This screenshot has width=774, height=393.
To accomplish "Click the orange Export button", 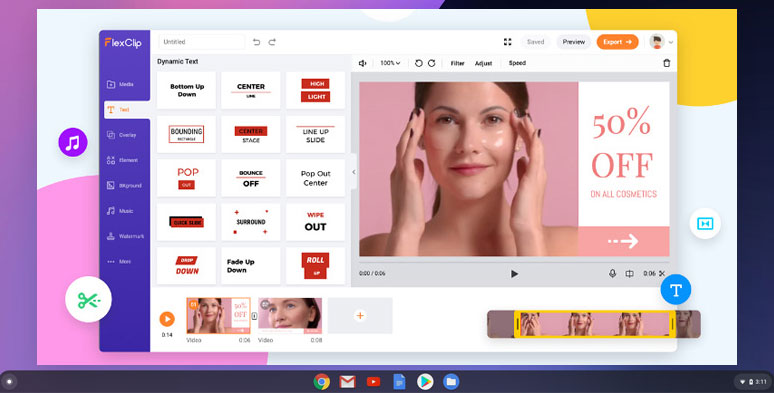I will [x=617, y=42].
